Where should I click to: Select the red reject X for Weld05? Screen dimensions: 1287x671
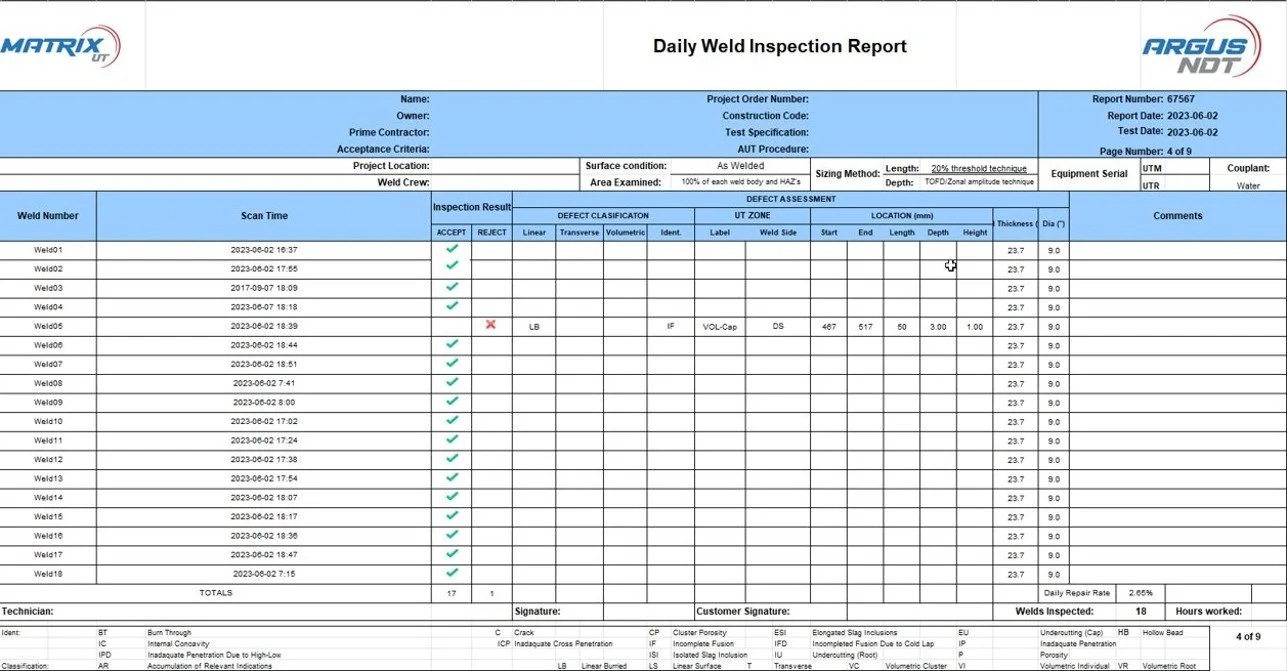[491, 324]
